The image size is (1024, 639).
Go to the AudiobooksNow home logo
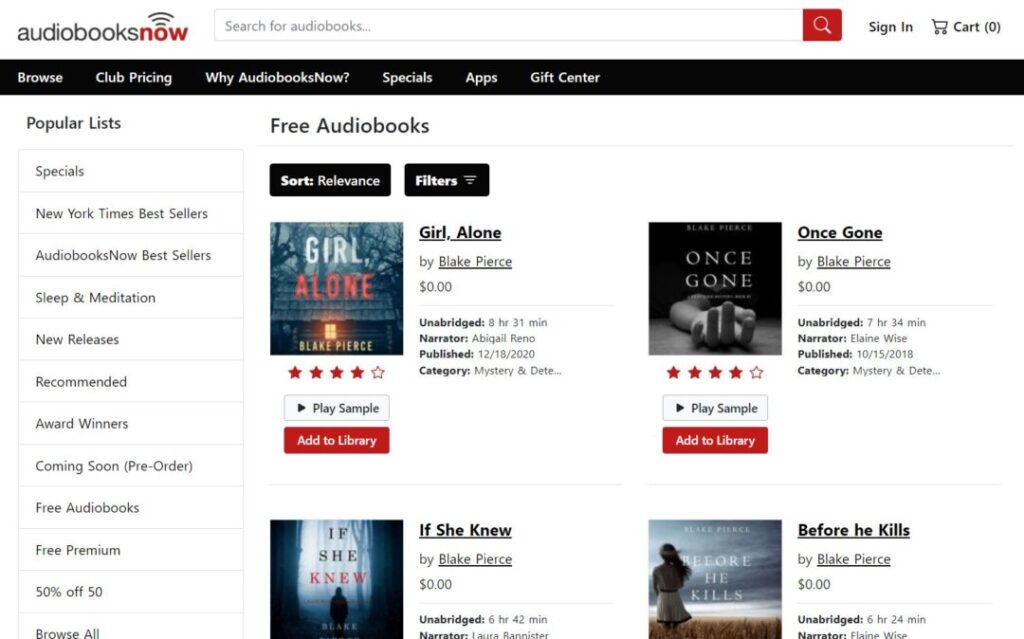(103, 27)
